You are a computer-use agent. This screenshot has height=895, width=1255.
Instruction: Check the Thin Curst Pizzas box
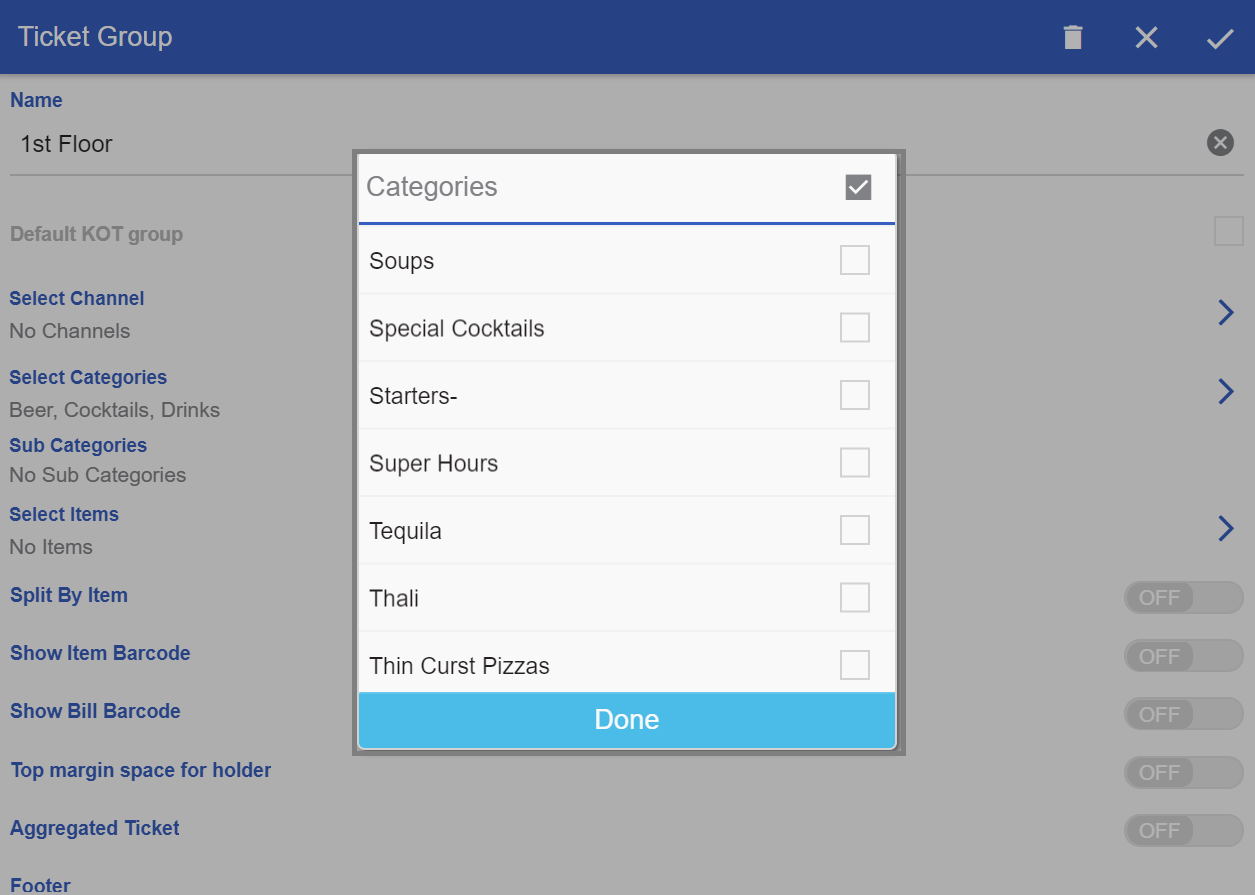tap(855, 665)
